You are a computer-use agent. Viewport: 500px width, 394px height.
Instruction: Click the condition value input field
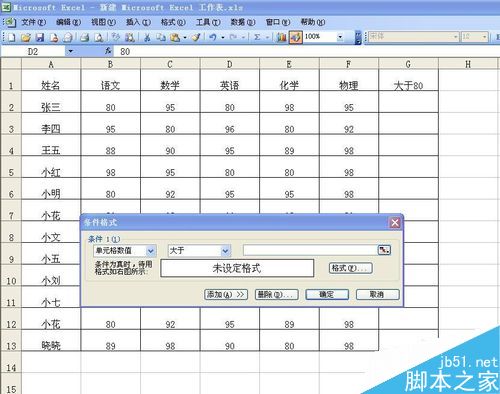coord(310,250)
